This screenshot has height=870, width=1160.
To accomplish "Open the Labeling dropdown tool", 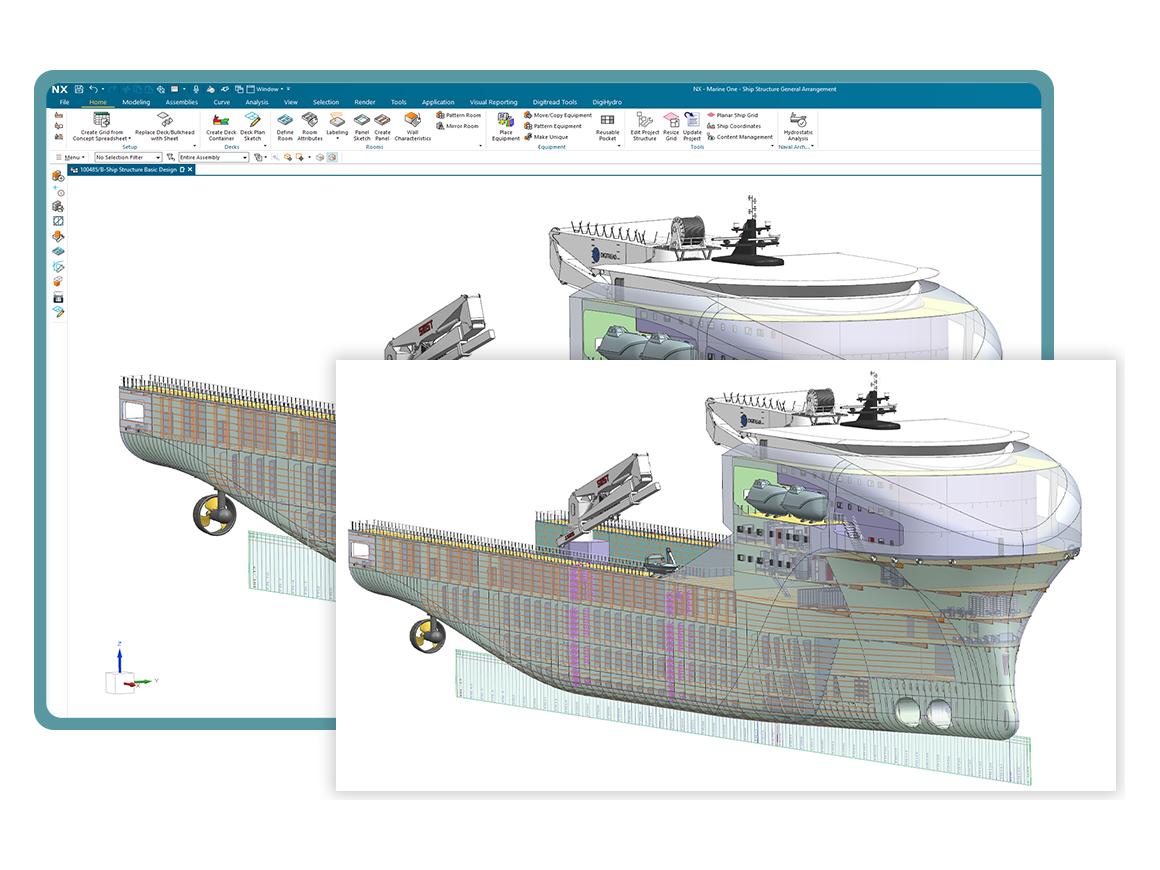I will click(337, 127).
